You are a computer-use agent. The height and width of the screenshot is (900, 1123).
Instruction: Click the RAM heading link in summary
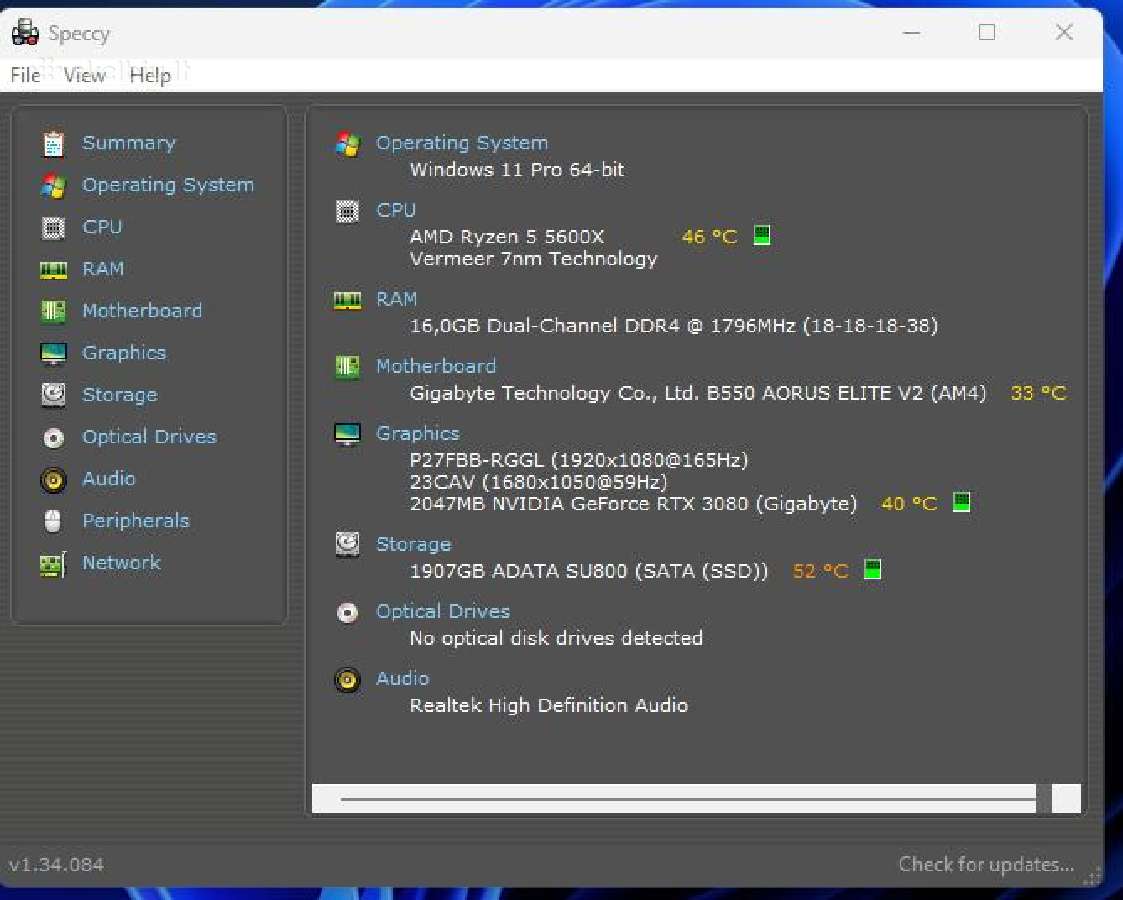[x=397, y=299]
